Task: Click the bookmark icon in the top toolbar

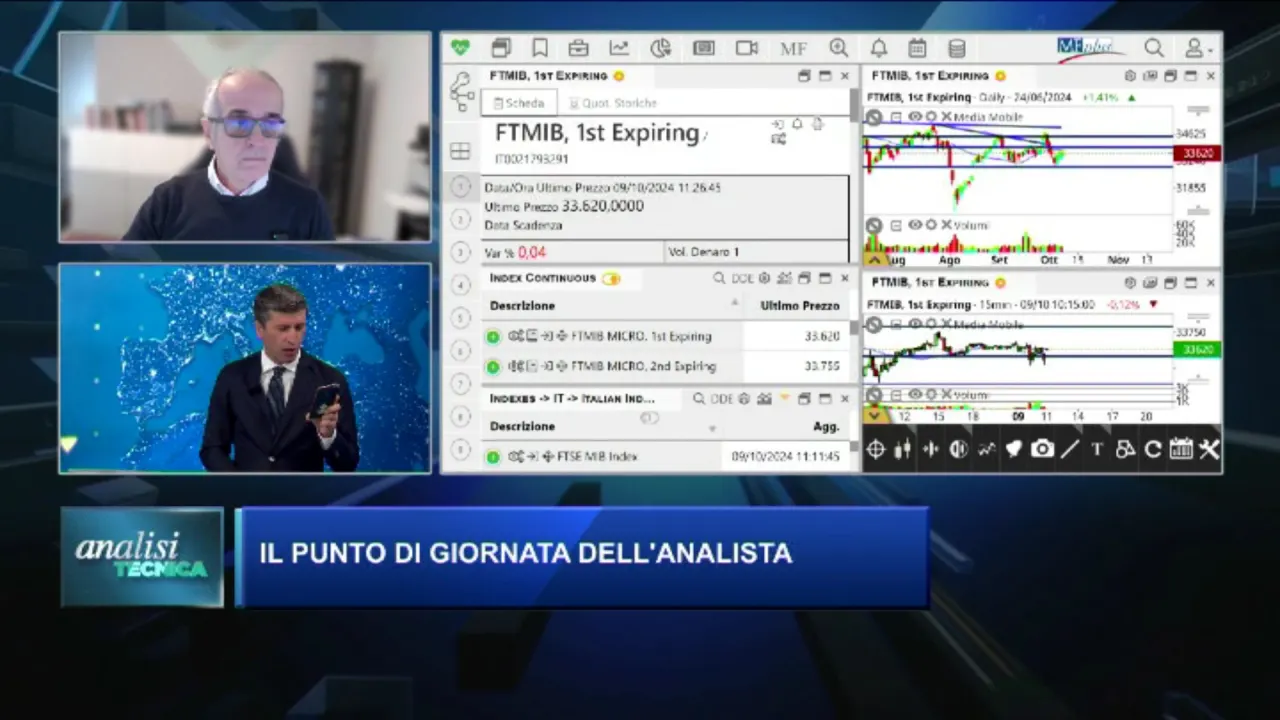Action: click(540, 48)
